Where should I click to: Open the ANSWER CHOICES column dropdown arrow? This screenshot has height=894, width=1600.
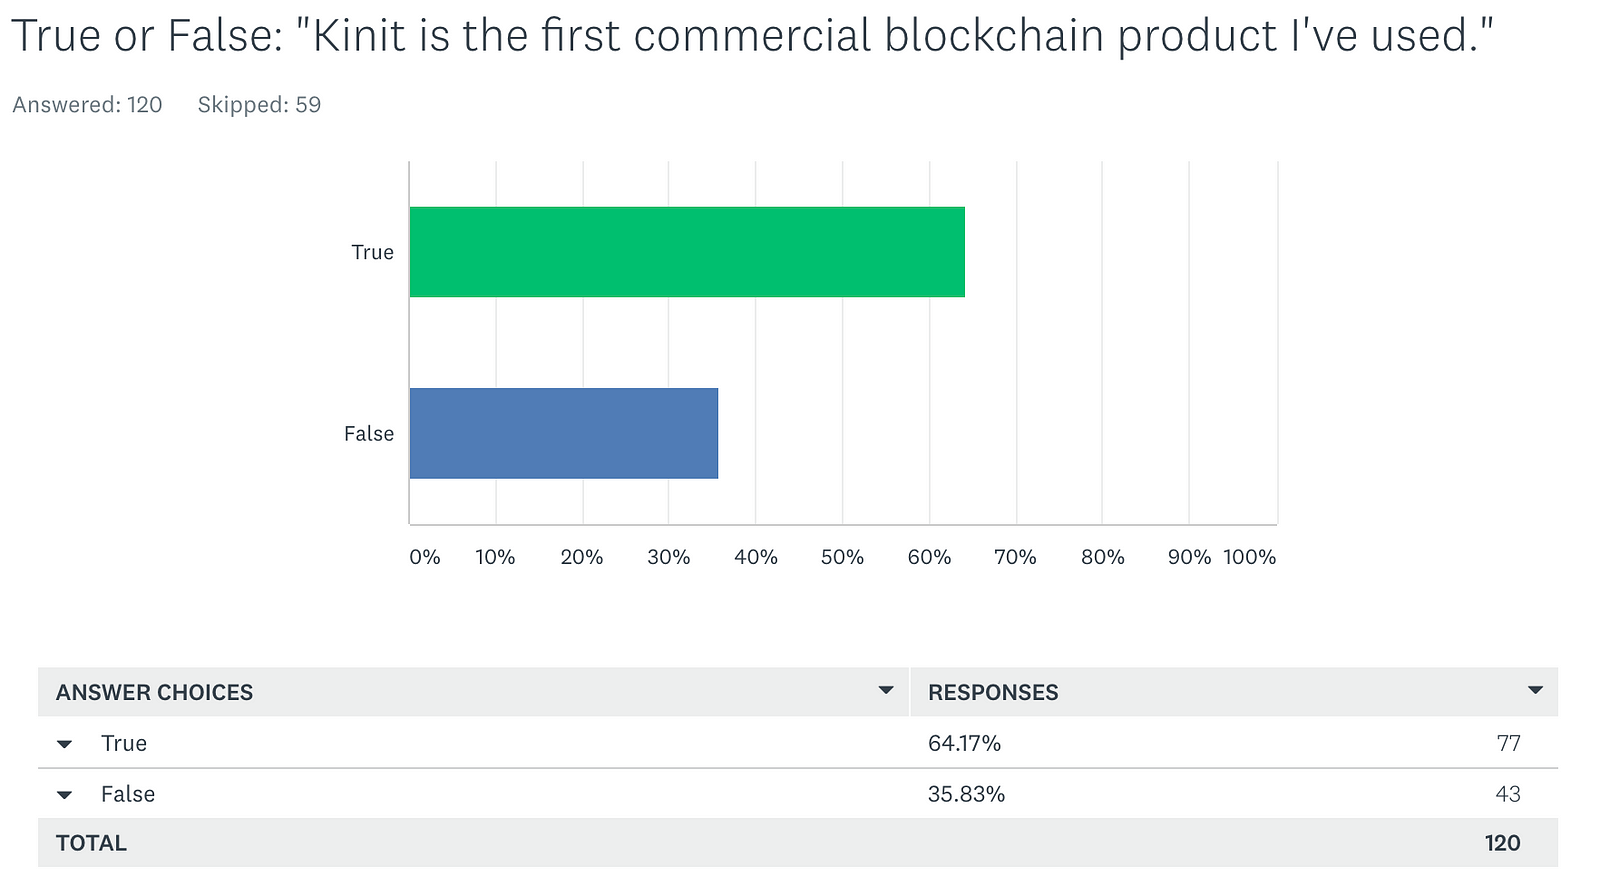[x=885, y=691]
